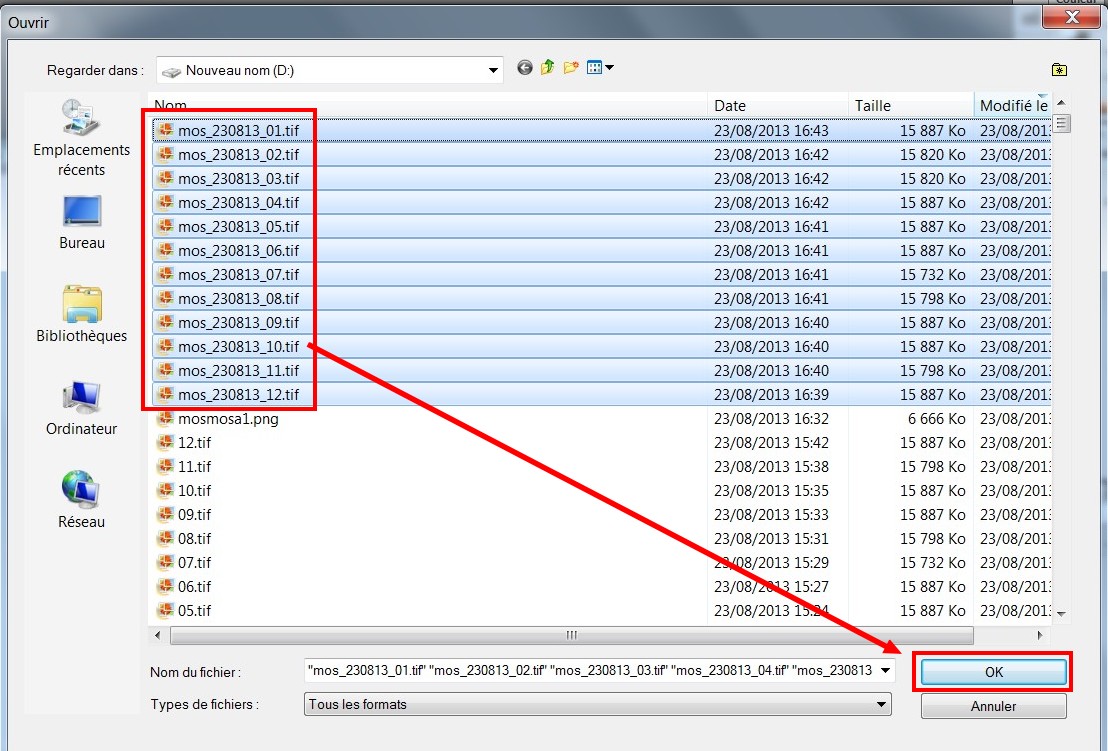
Task: Open Bibliothèques in the sidebar
Action: [x=81, y=314]
